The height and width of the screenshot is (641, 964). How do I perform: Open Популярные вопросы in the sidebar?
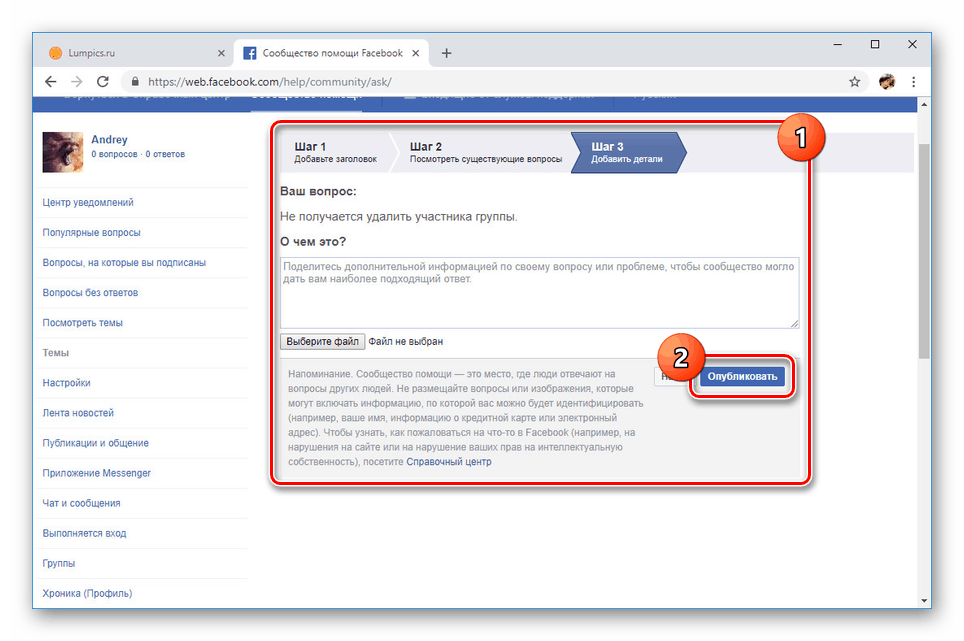[92, 232]
